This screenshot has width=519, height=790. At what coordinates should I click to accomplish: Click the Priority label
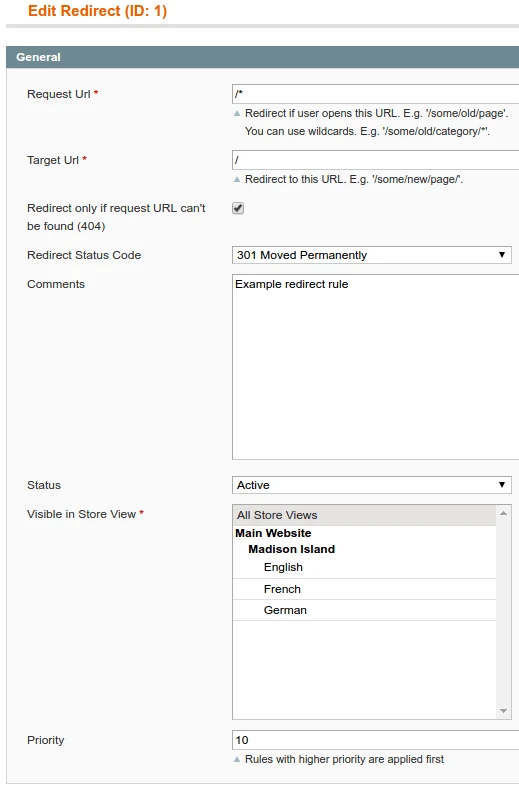[x=45, y=740]
